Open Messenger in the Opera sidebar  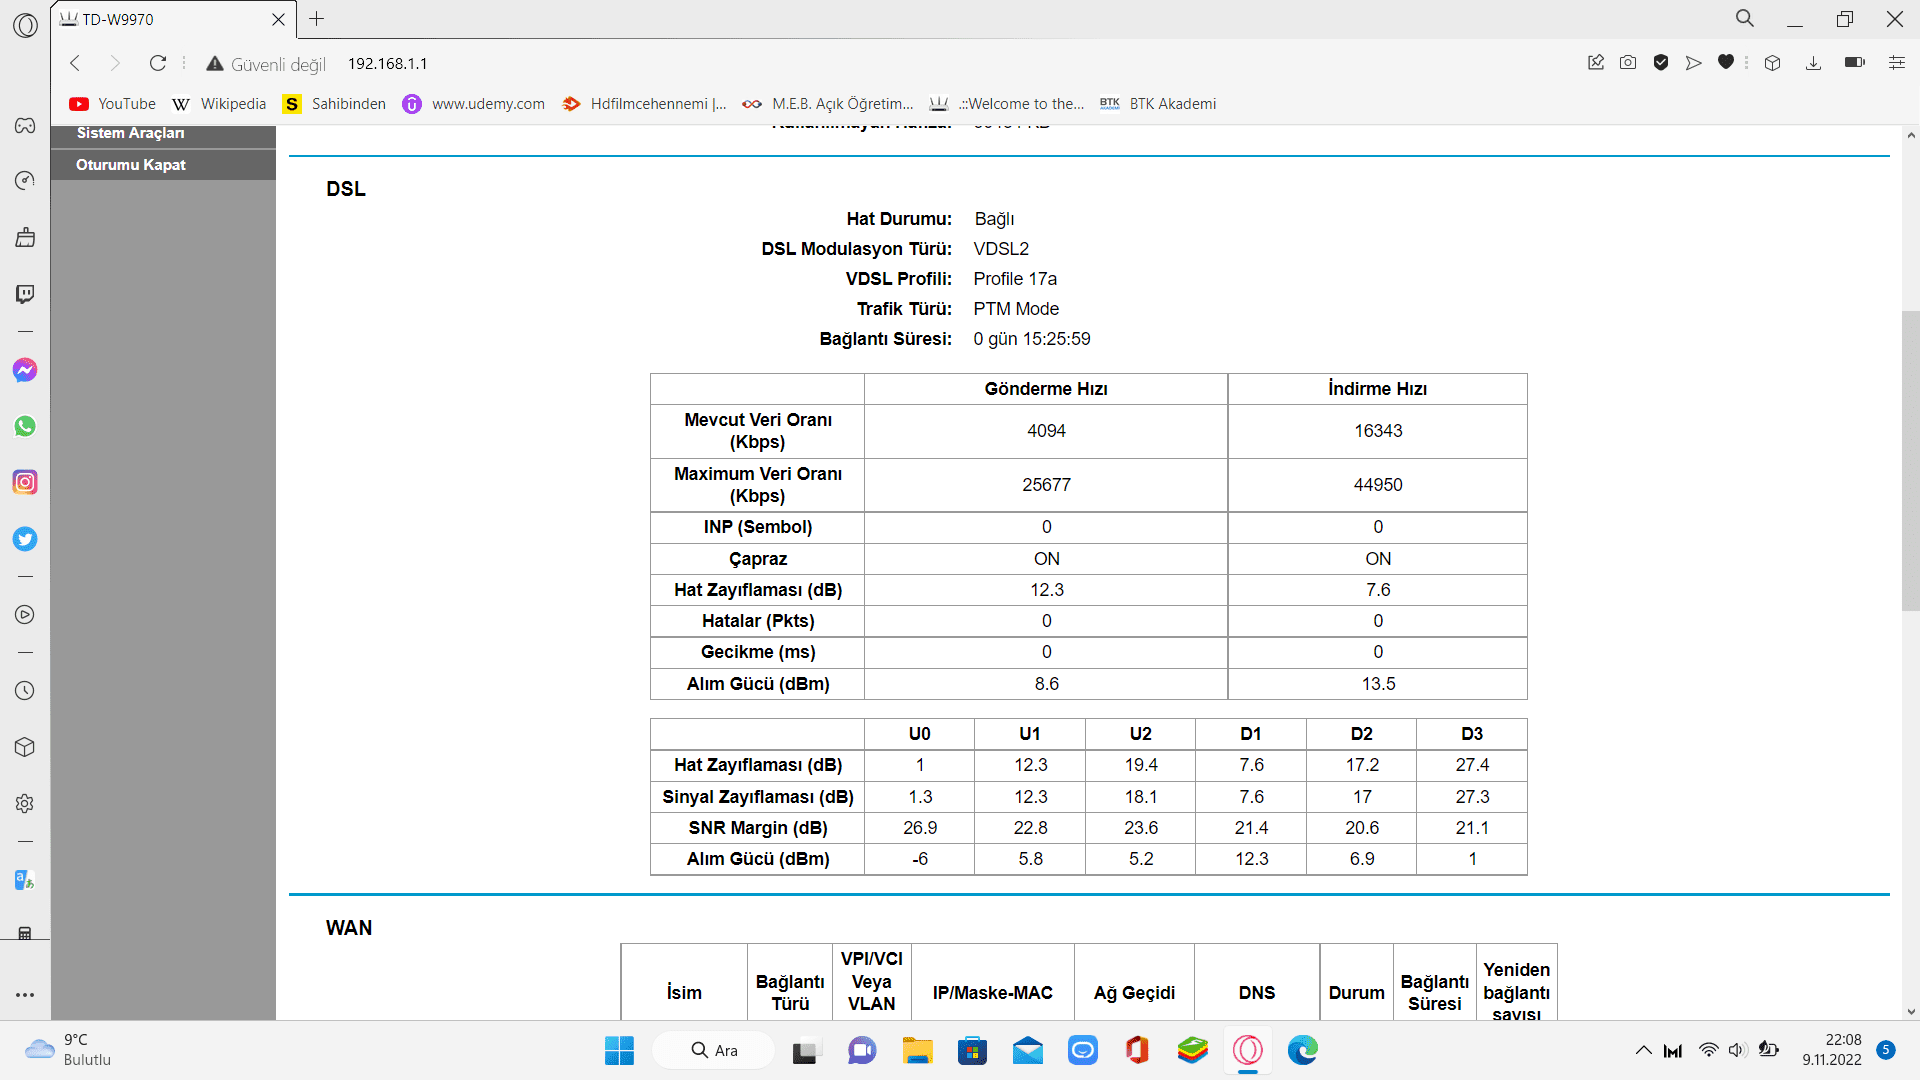(25, 370)
